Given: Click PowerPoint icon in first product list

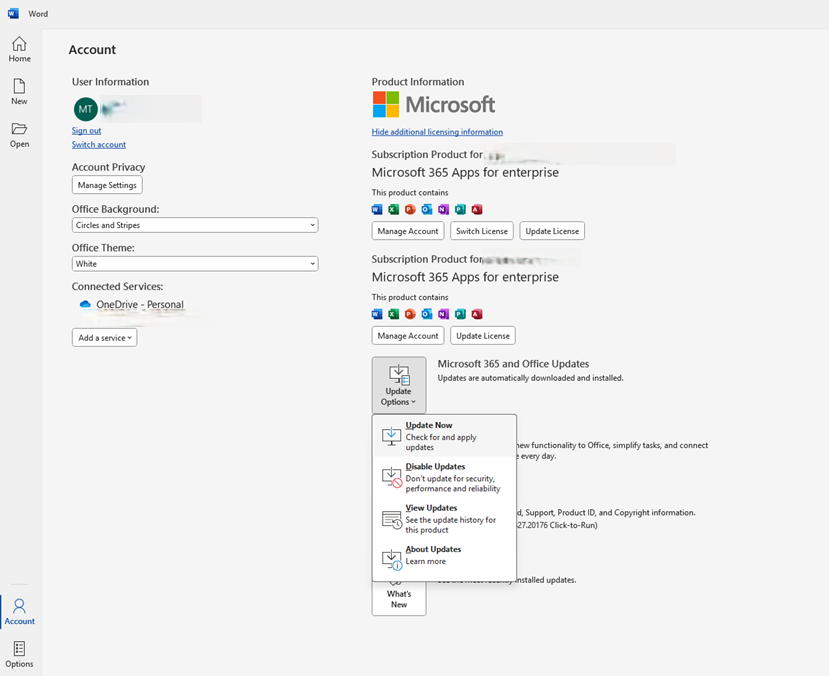Looking at the screenshot, I should click(x=410, y=209).
